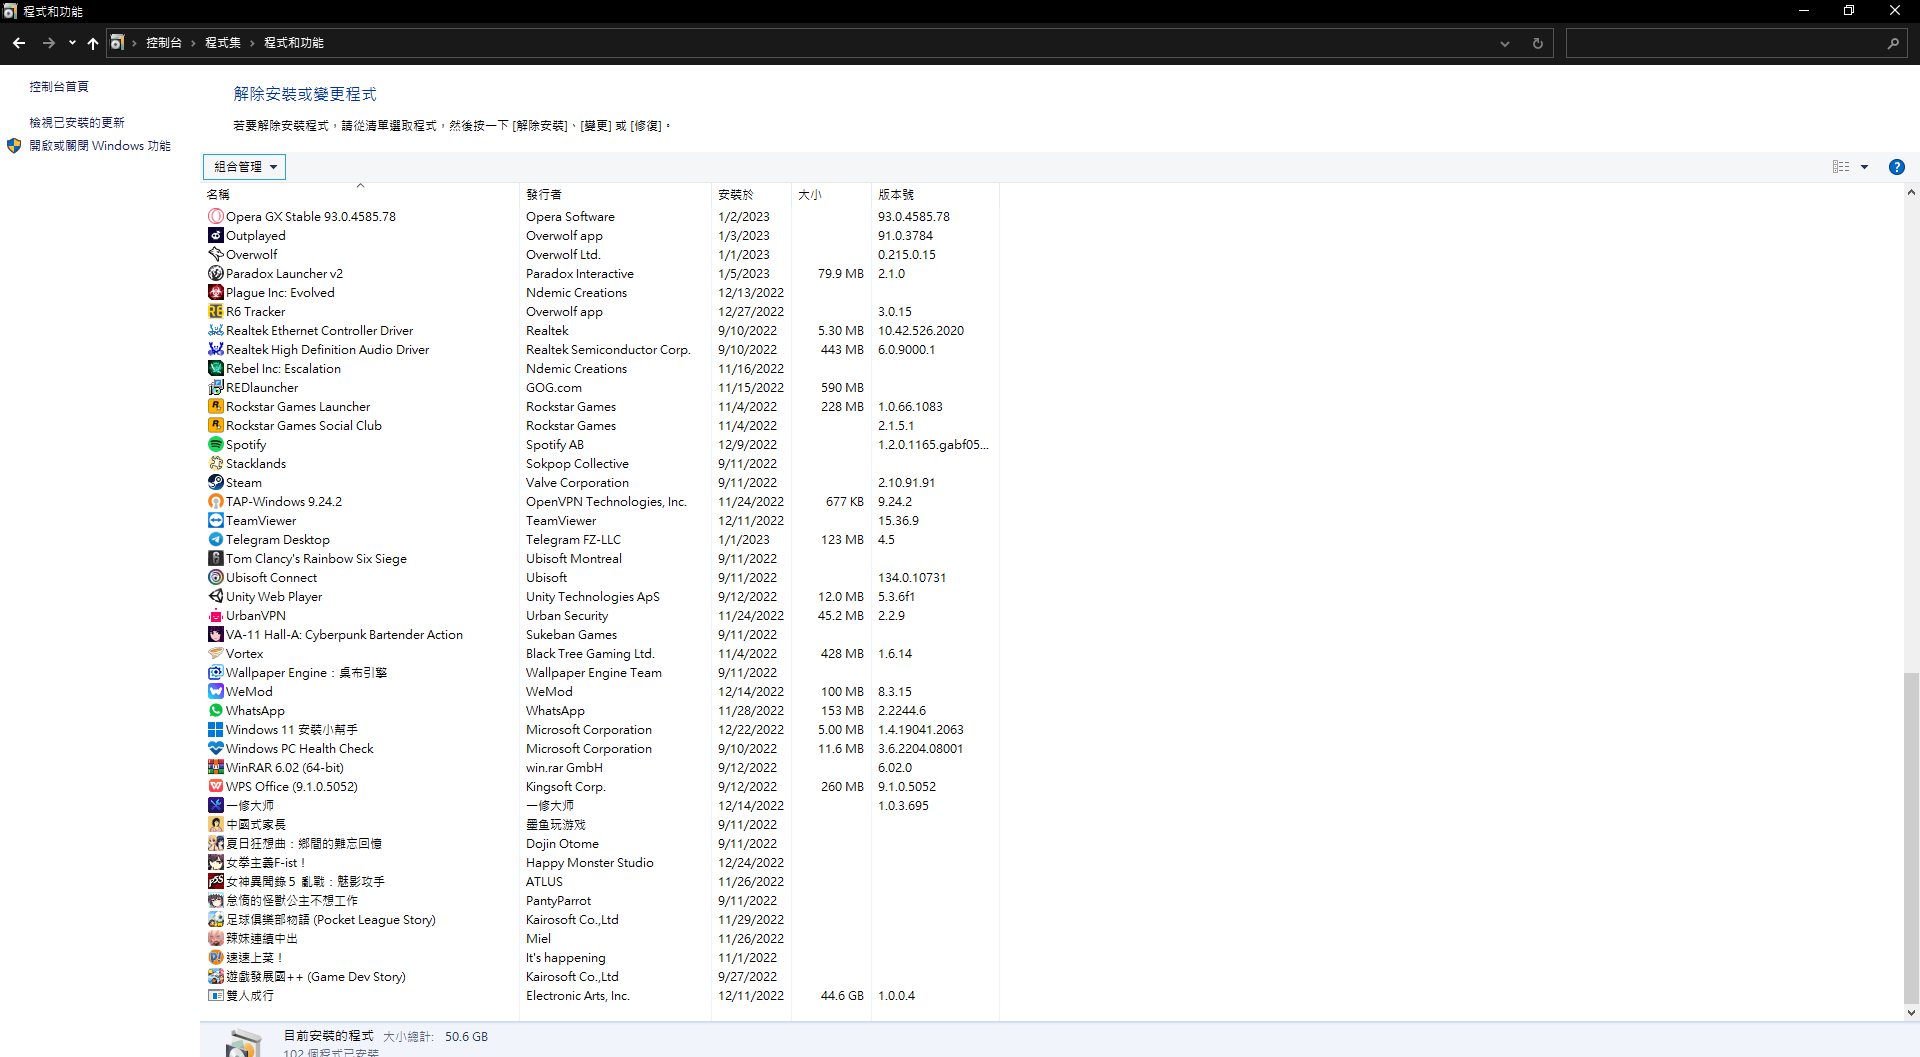Click the Plague Inc: Evolved icon
The width and height of the screenshot is (1920, 1057).
point(215,293)
